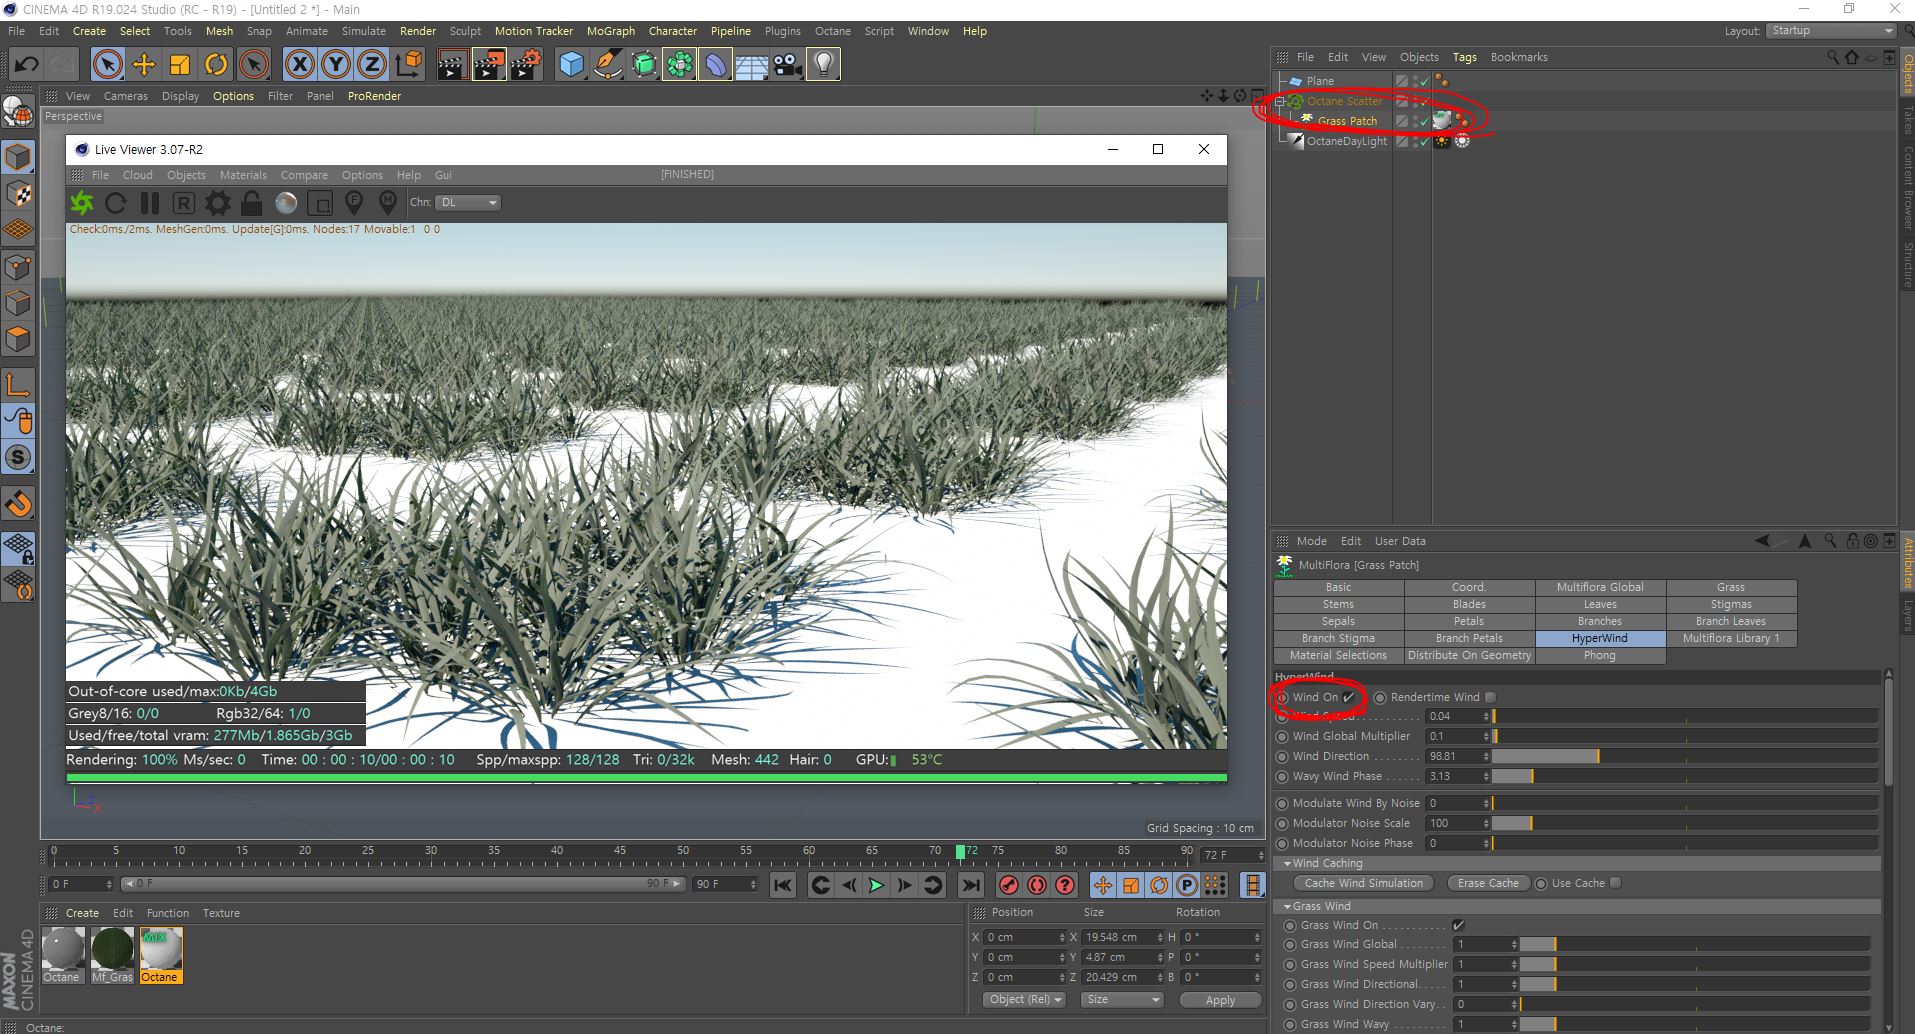This screenshot has width=1915, height=1034.
Task: Step the Wind Speed value arrows
Action: 1486,716
